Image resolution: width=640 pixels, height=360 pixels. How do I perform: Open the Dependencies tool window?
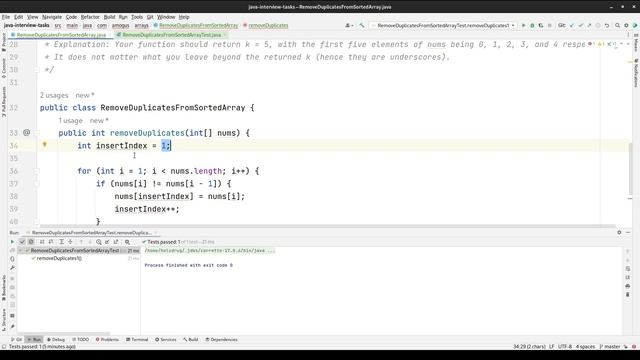[221, 340]
